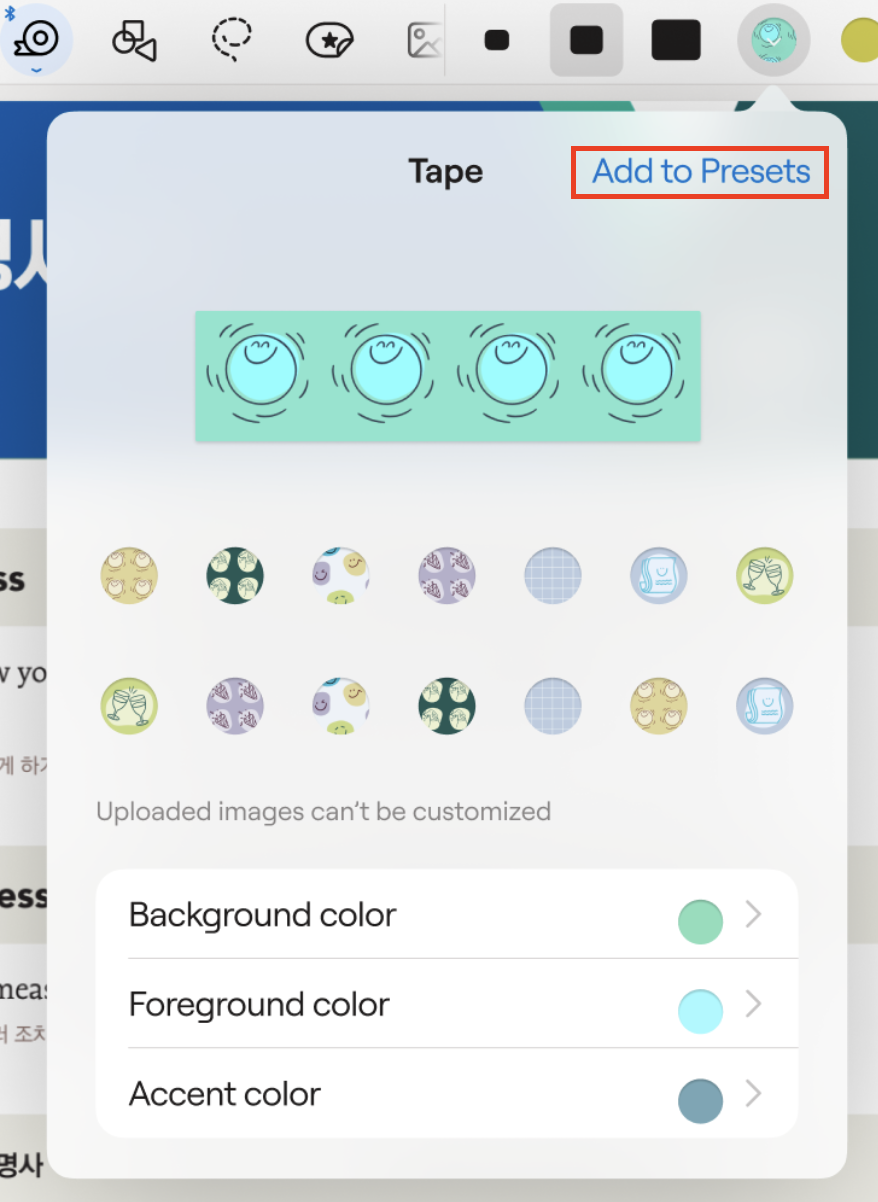Choose the strawberry pattern in second row
This screenshot has height=1202, width=878.
[x=235, y=704]
